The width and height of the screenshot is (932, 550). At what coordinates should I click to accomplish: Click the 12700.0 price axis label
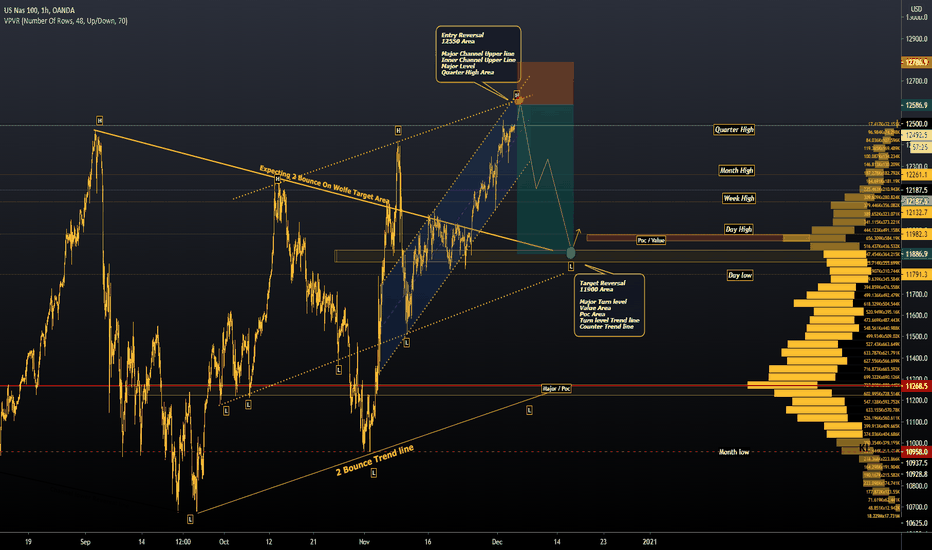tap(917, 81)
